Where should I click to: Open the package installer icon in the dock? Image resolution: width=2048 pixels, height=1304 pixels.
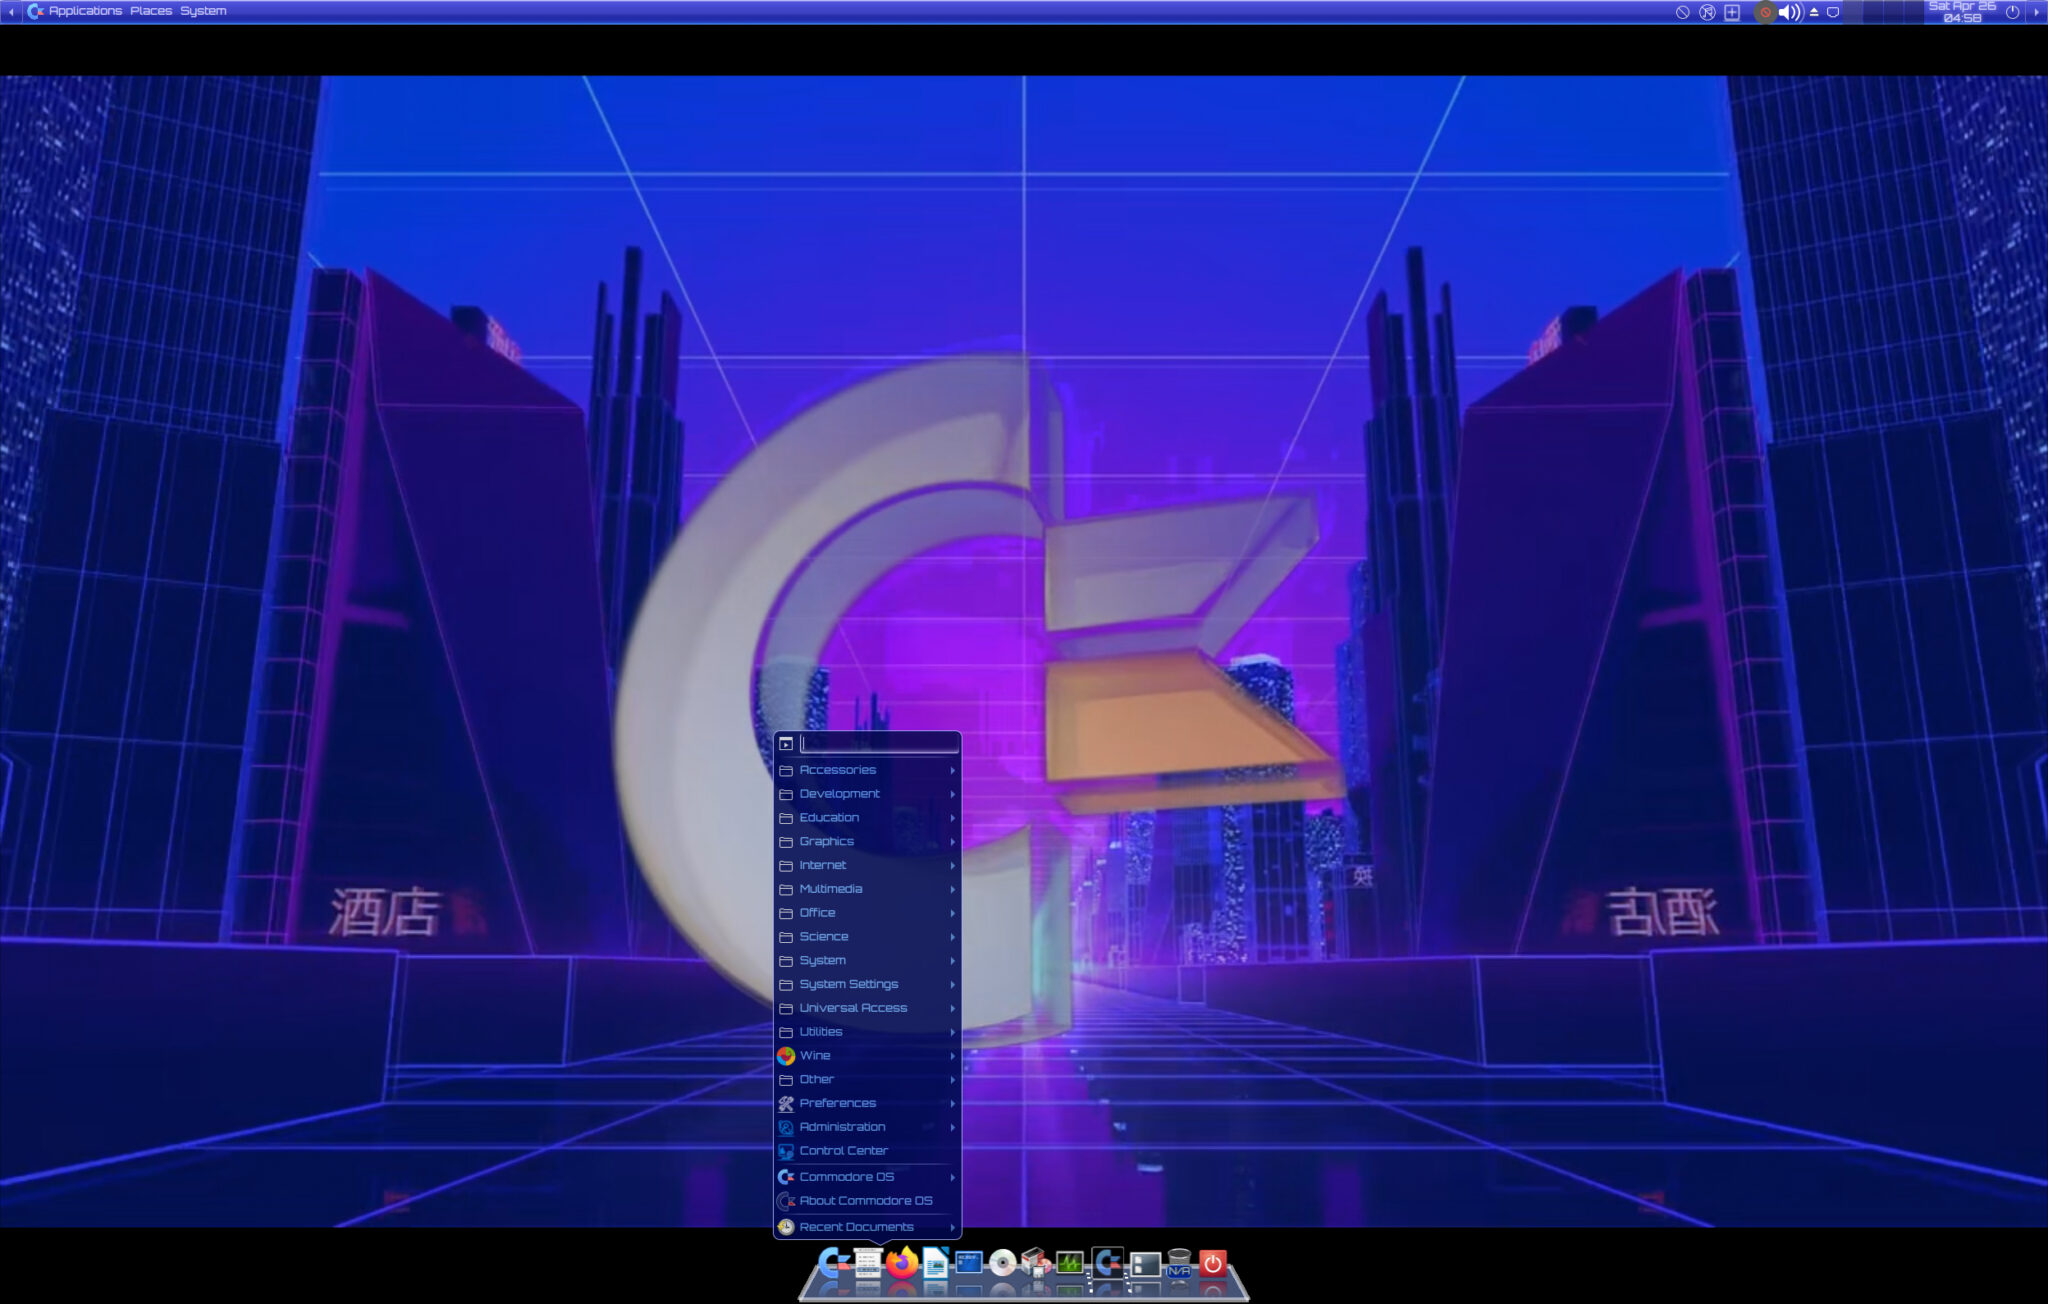pos(1034,1262)
